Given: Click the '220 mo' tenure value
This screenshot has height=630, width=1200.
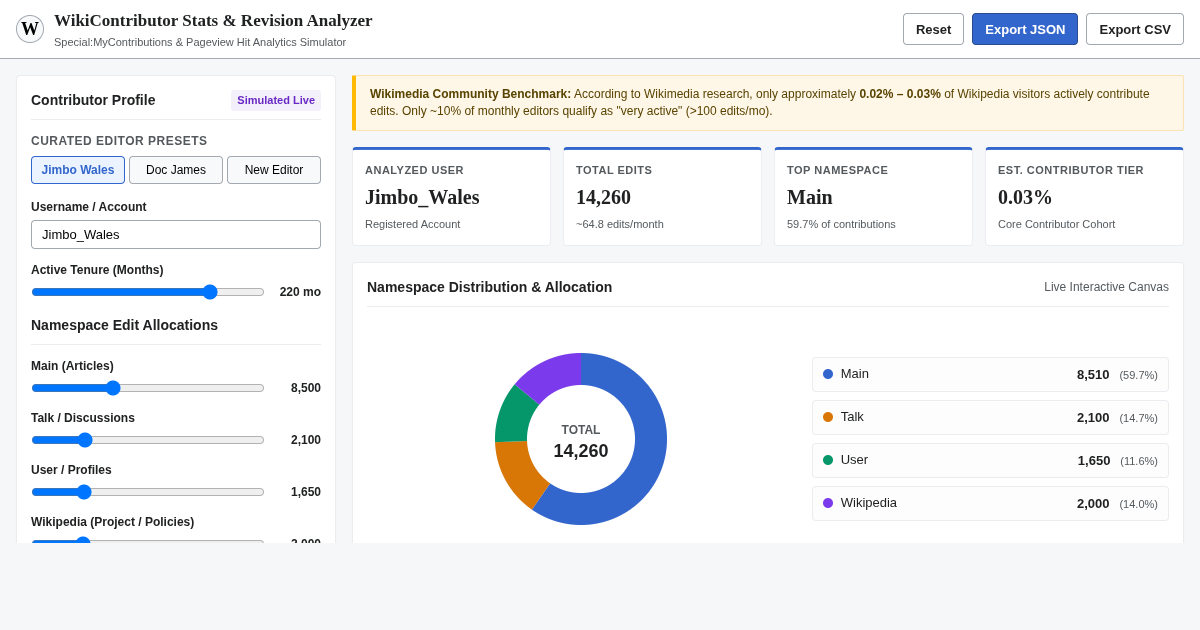Looking at the screenshot, I should point(300,292).
